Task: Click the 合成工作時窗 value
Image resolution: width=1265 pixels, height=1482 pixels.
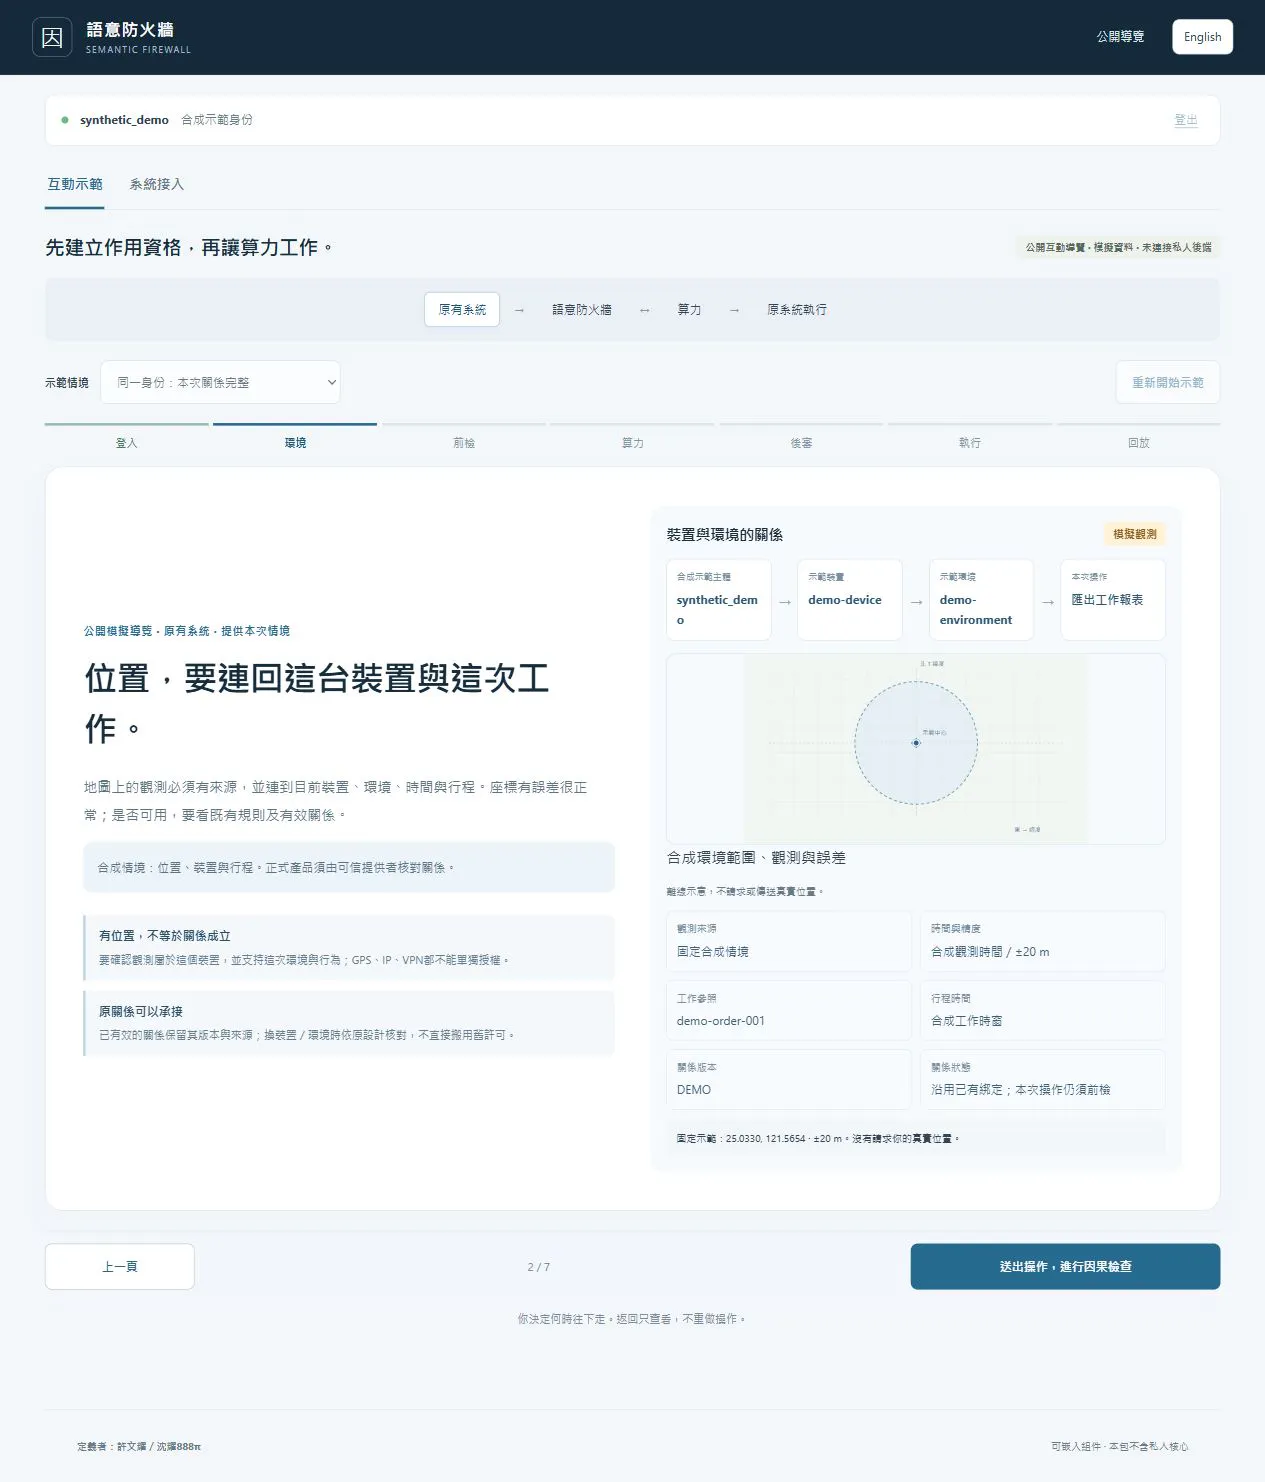Action: 967,1021
